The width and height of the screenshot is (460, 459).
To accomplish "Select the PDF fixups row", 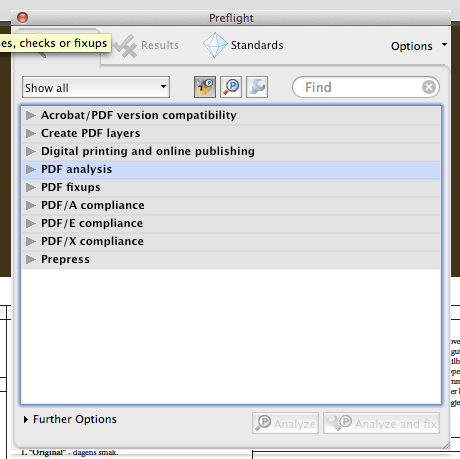I will pyautogui.click(x=231, y=187).
